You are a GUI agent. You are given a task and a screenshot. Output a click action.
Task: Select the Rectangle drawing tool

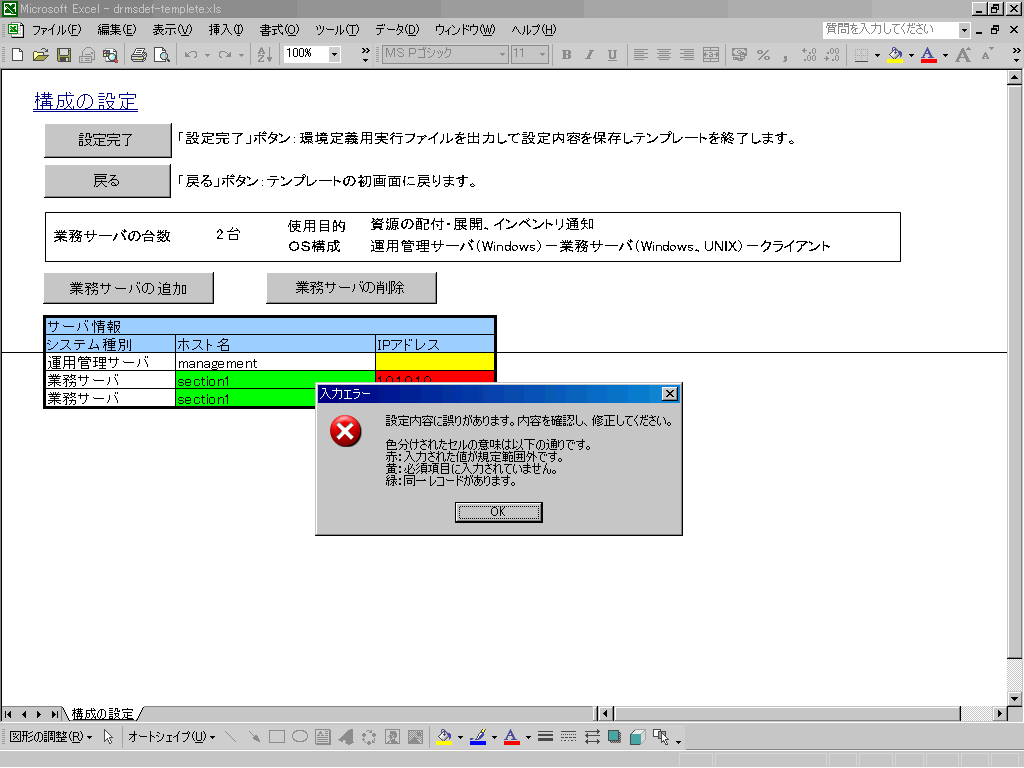[x=277, y=737]
